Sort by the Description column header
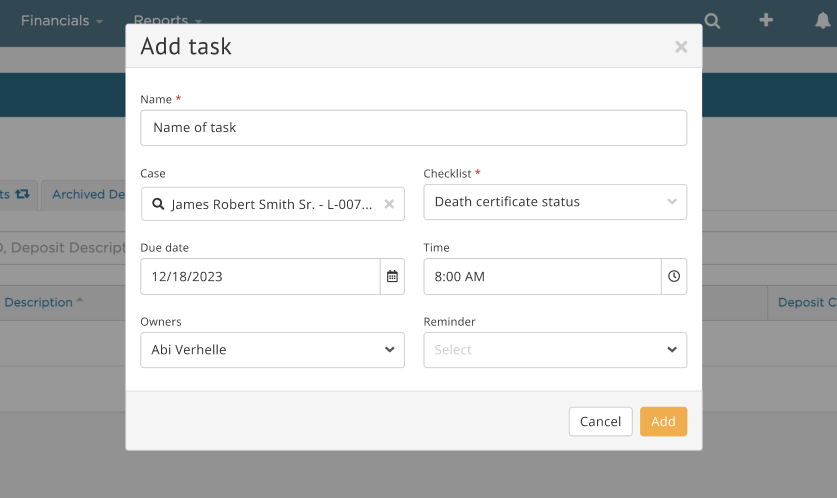 pyautogui.click(x=42, y=302)
